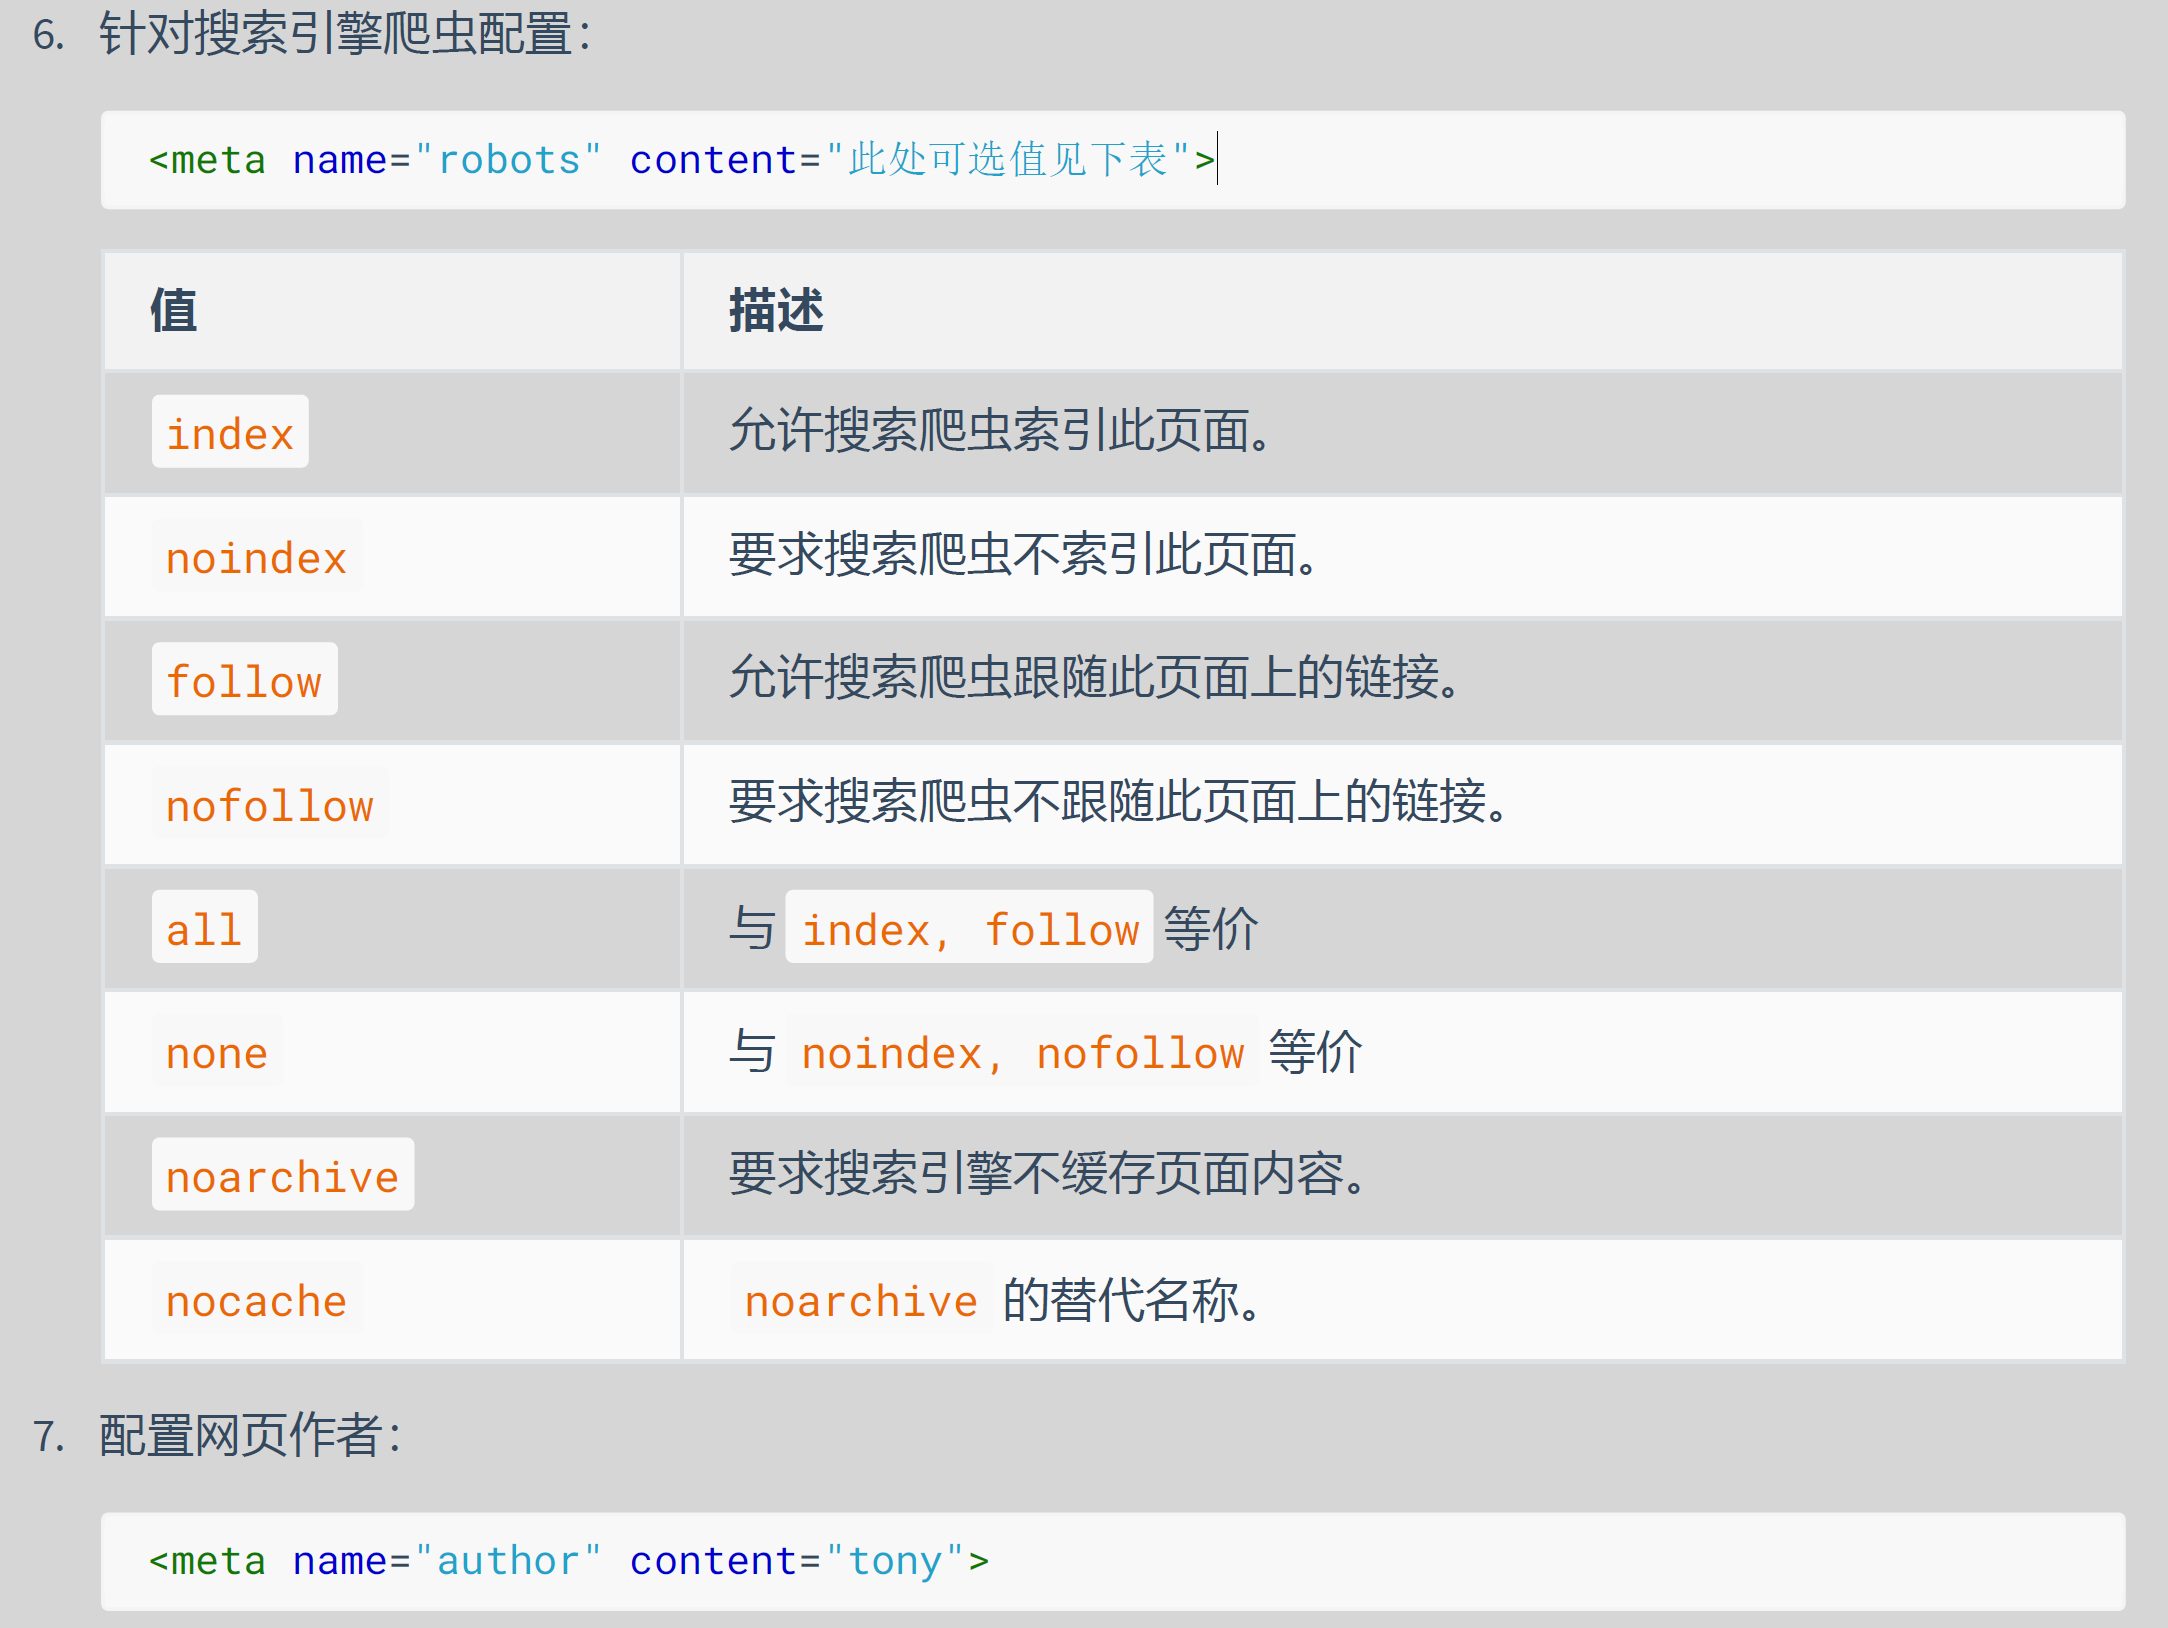Click the 'tony' string in author code
The height and width of the screenshot is (1628, 2168).
click(895, 1561)
